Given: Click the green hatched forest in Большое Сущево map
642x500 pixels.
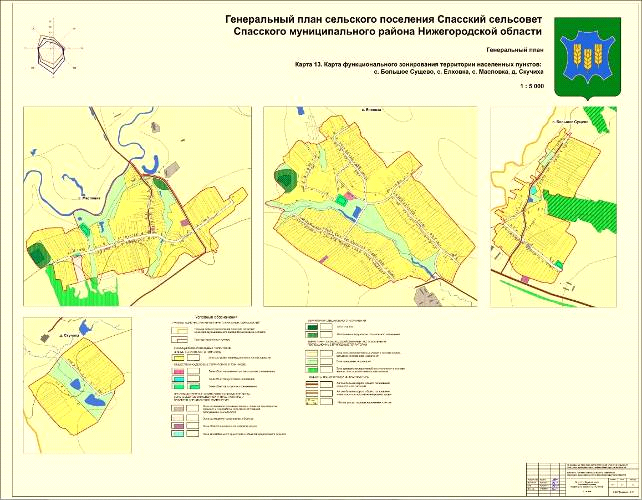Looking at the screenshot, I should pos(581,212).
